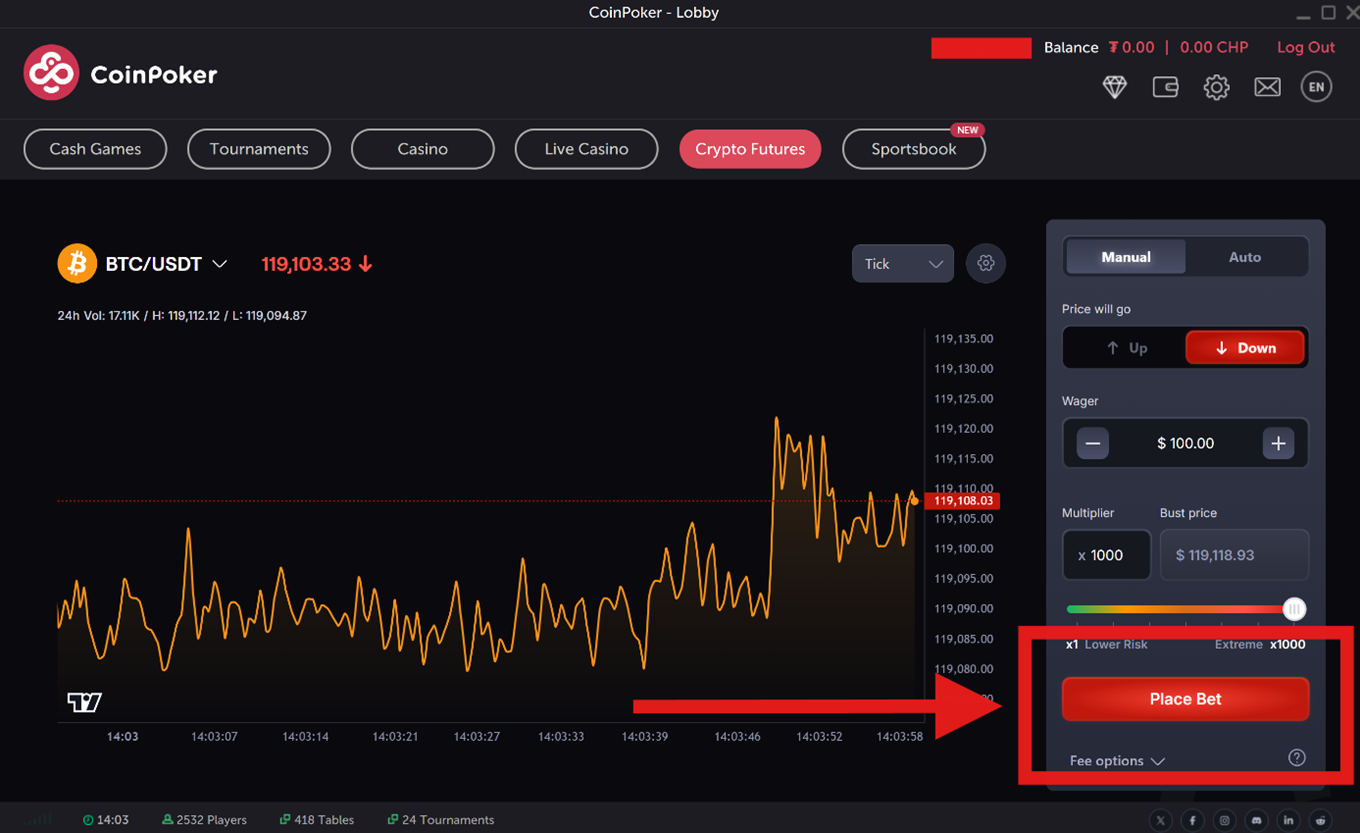Expand Fee options

click(x=1117, y=761)
